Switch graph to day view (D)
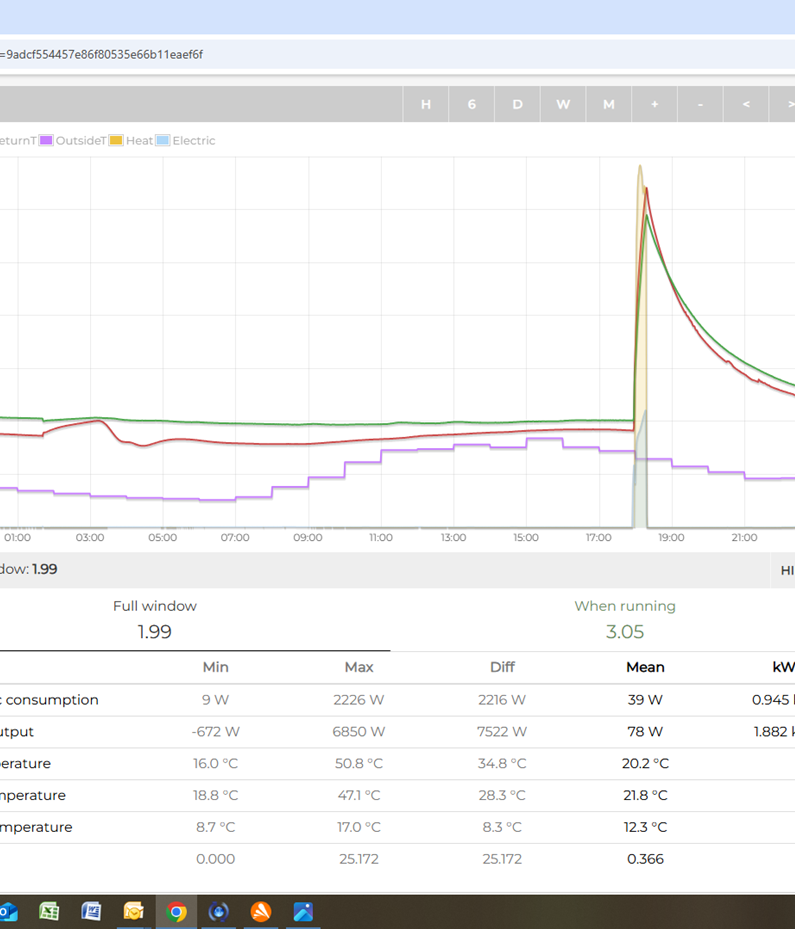Screen dimensions: 795x930 (517, 104)
